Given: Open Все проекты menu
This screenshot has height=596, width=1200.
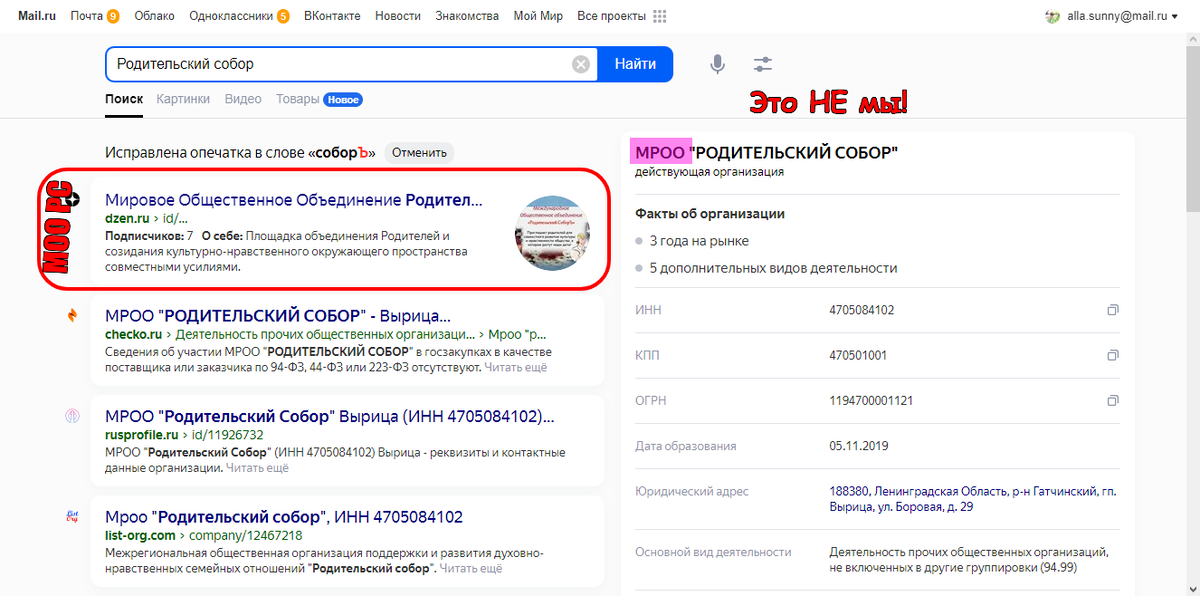Looking at the screenshot, I should pyautogui.click(x=610, y=17).
